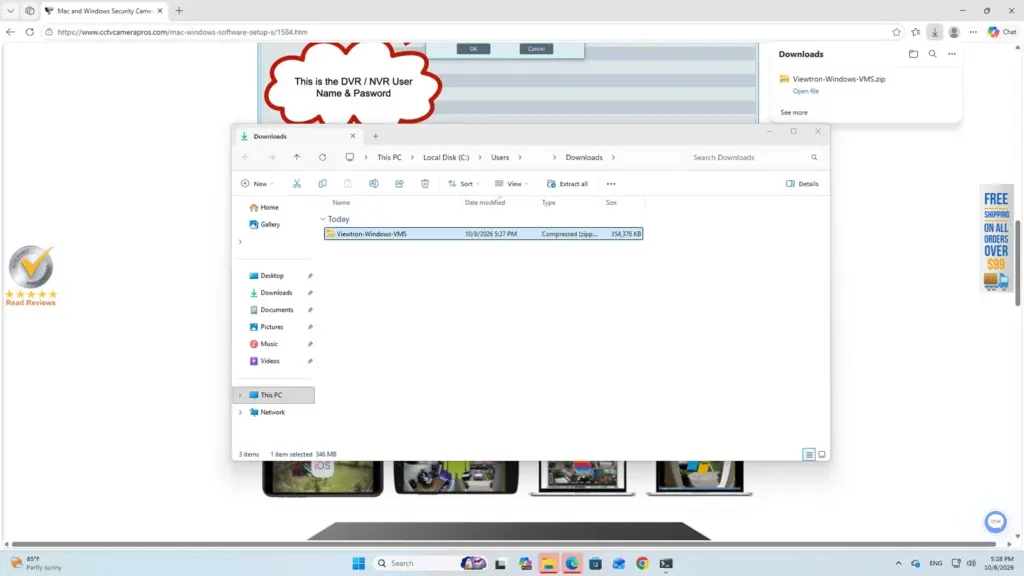Sort by Date modified column header

point(485,202)
